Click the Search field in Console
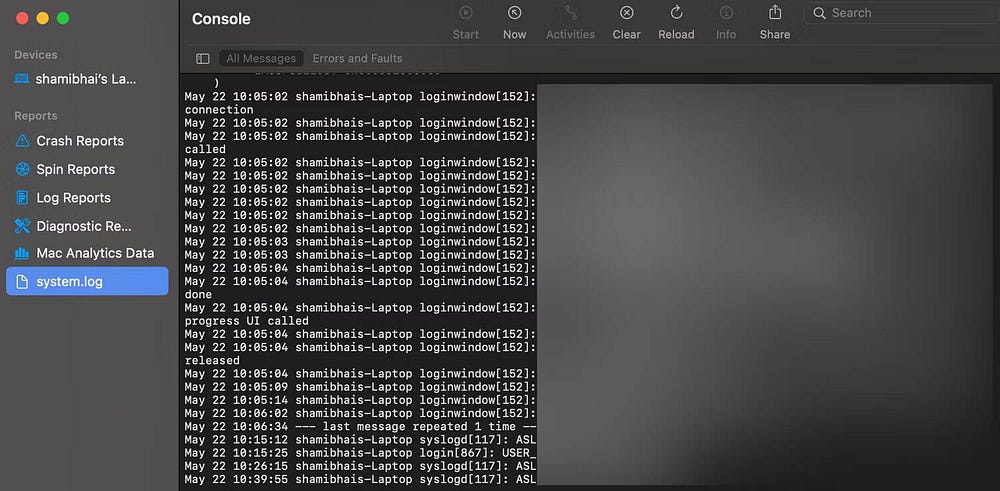1000x491 pixels. coord(902,13)
